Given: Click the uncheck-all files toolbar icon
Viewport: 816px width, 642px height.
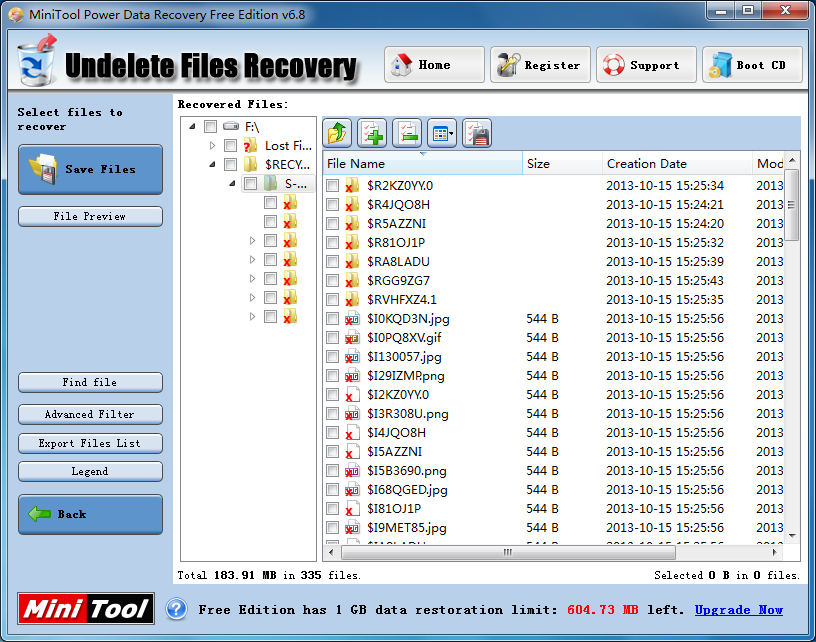Looking at the screenshot, I should coord(407,133).
